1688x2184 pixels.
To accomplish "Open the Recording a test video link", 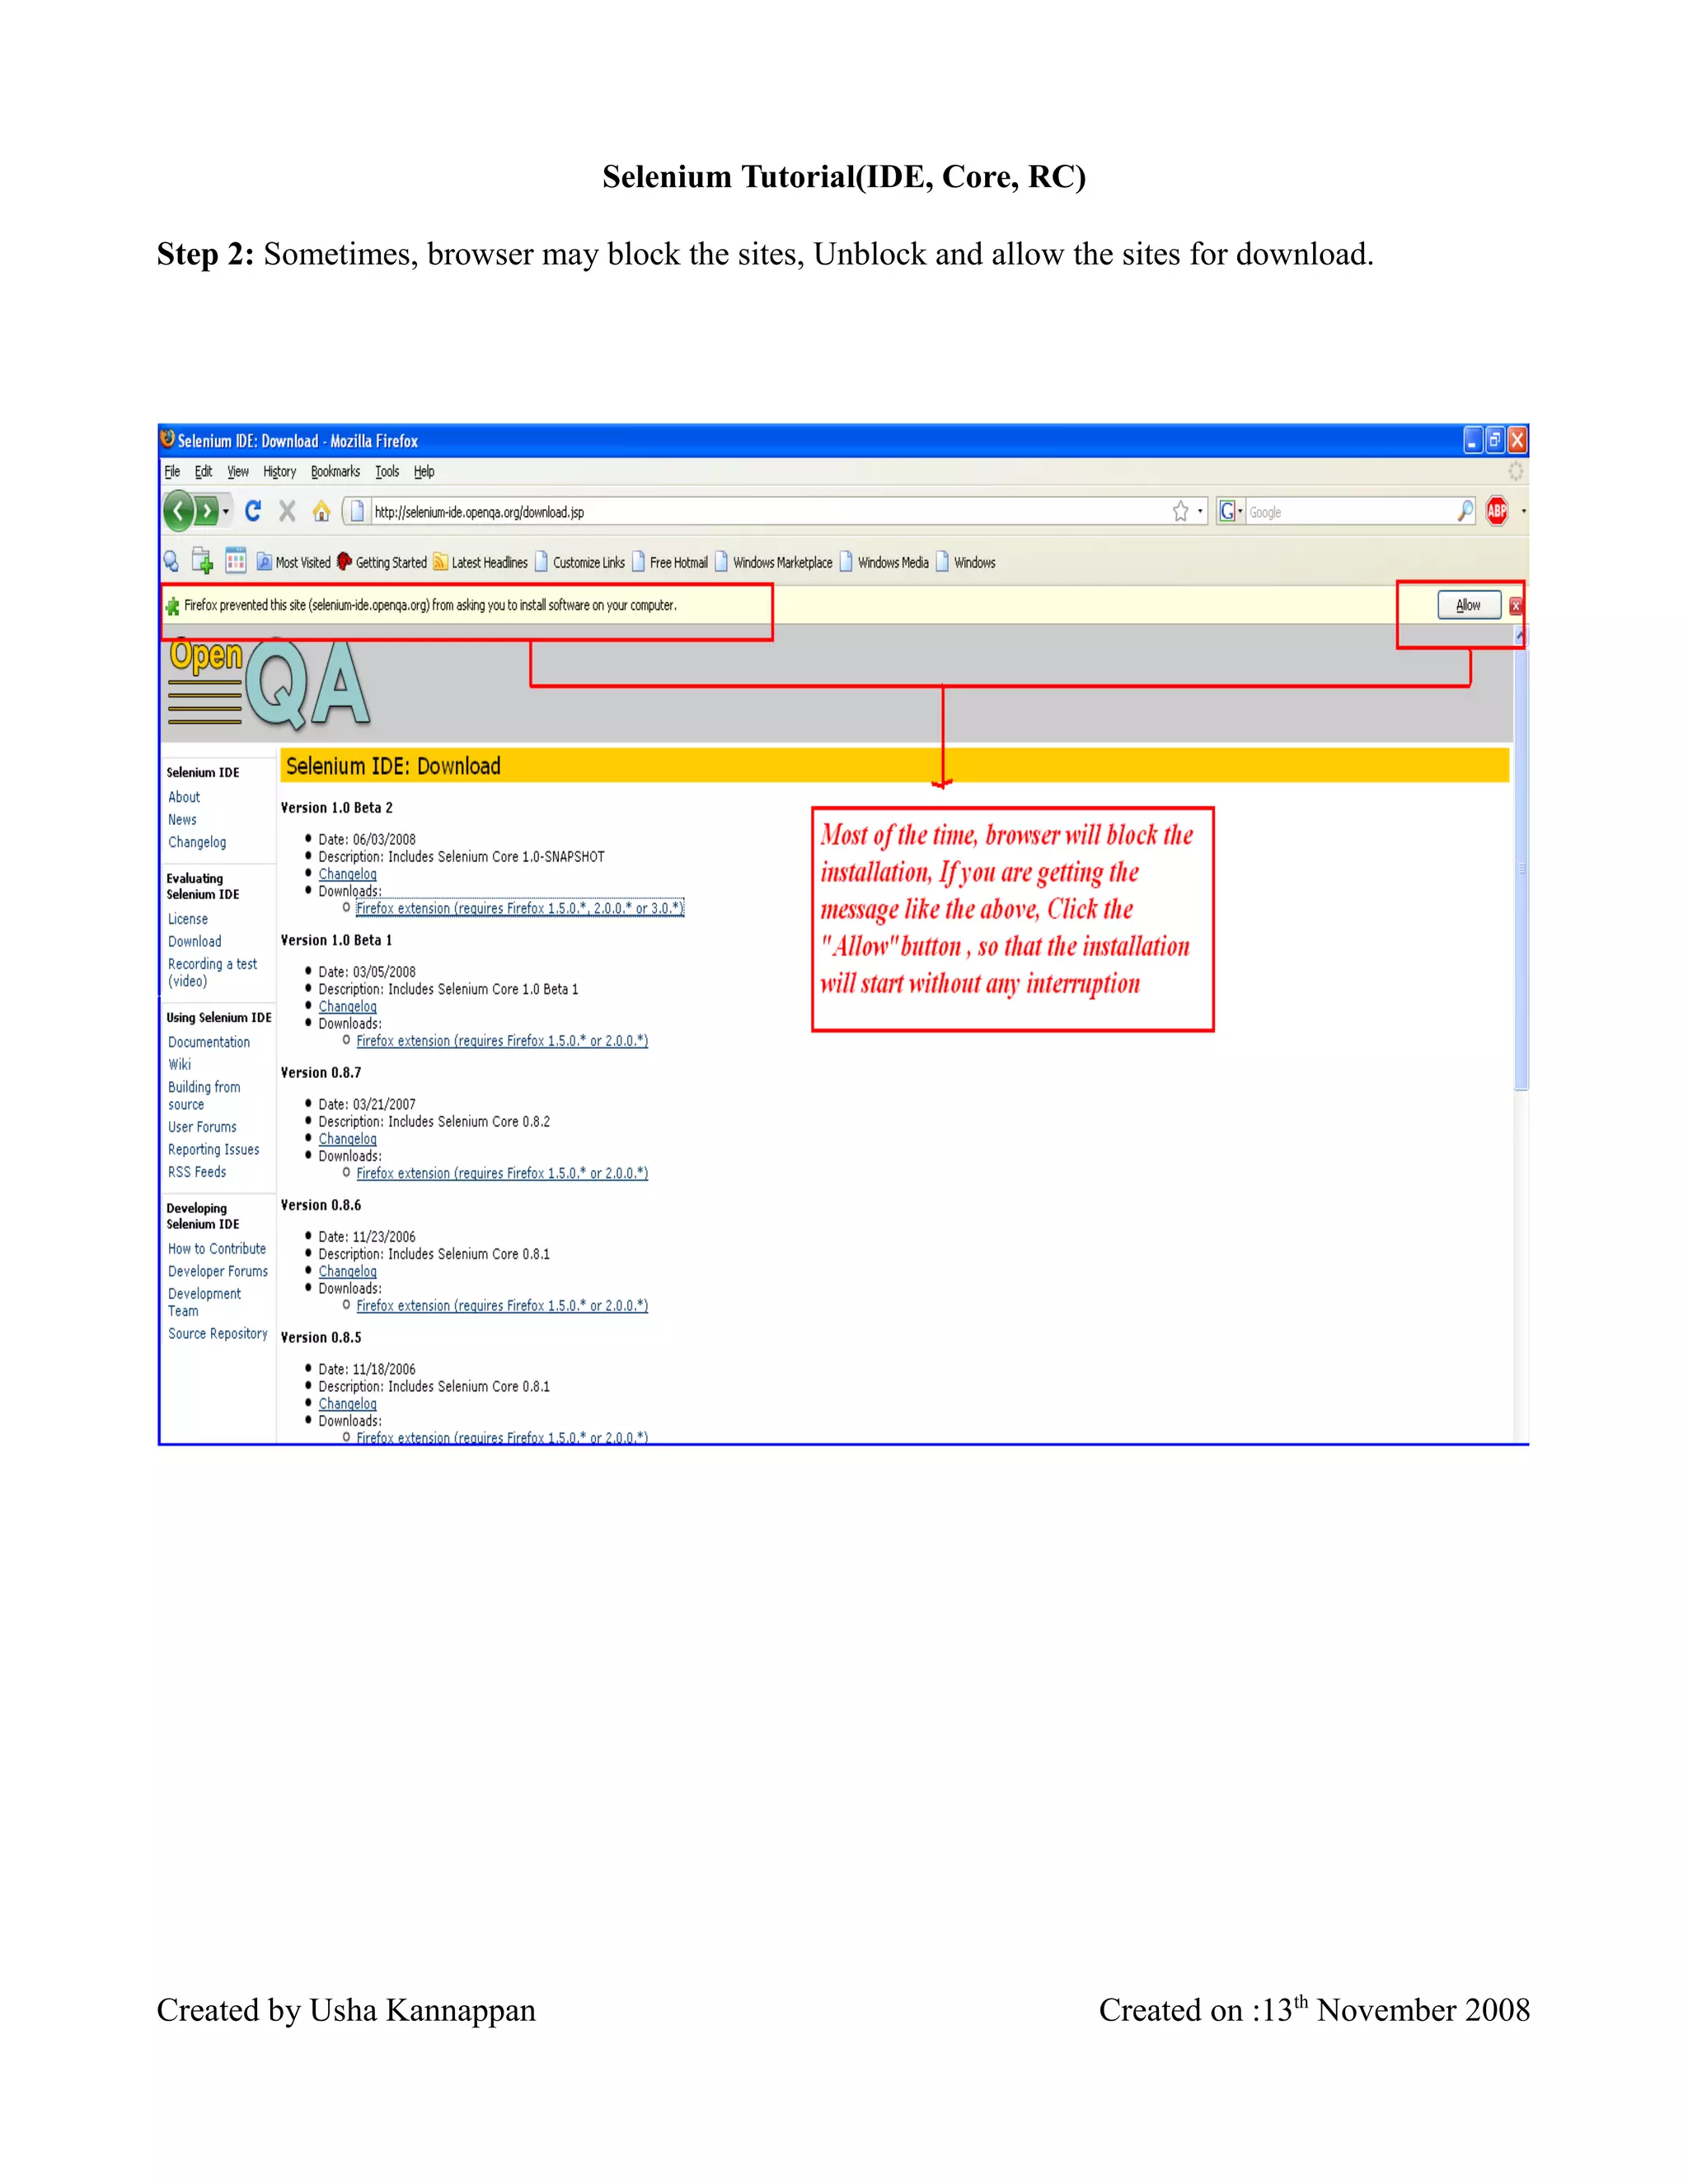I will (x=212, y=972).
